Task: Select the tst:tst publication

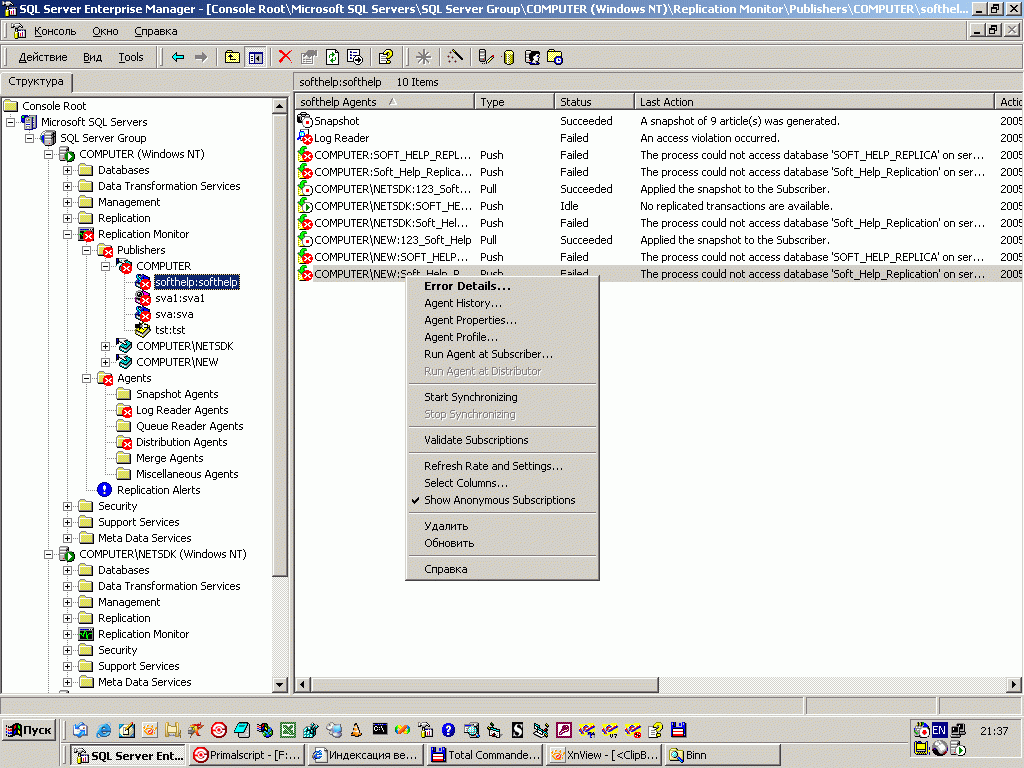Action: click(x=170, y=330)
